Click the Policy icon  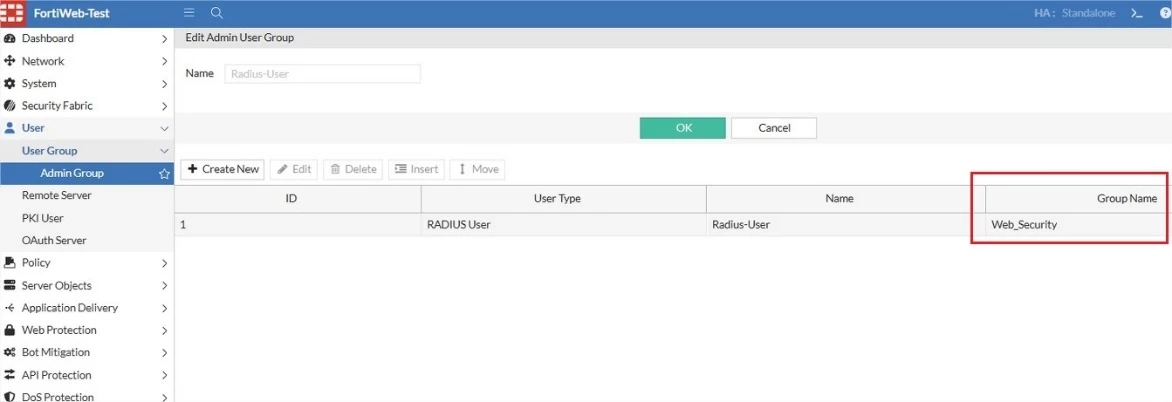tap(10, 262)
